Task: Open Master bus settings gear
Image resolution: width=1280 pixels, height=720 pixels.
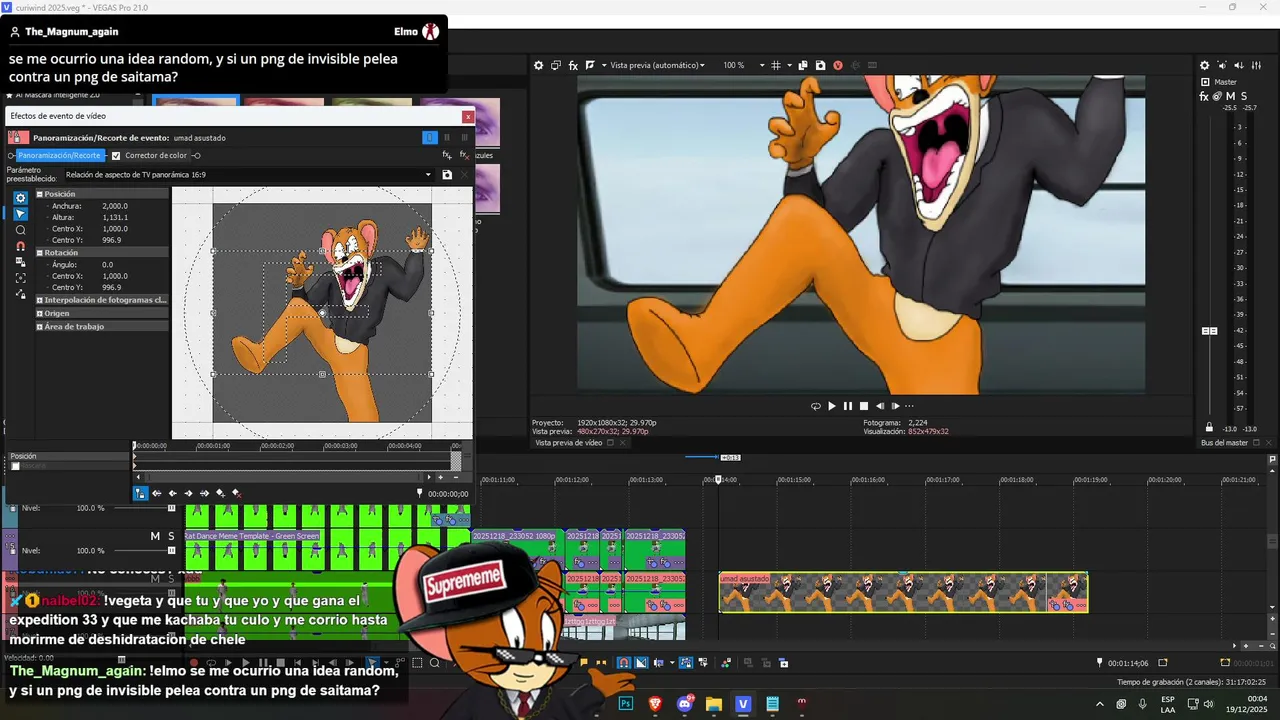Action: coord(1205,65)
